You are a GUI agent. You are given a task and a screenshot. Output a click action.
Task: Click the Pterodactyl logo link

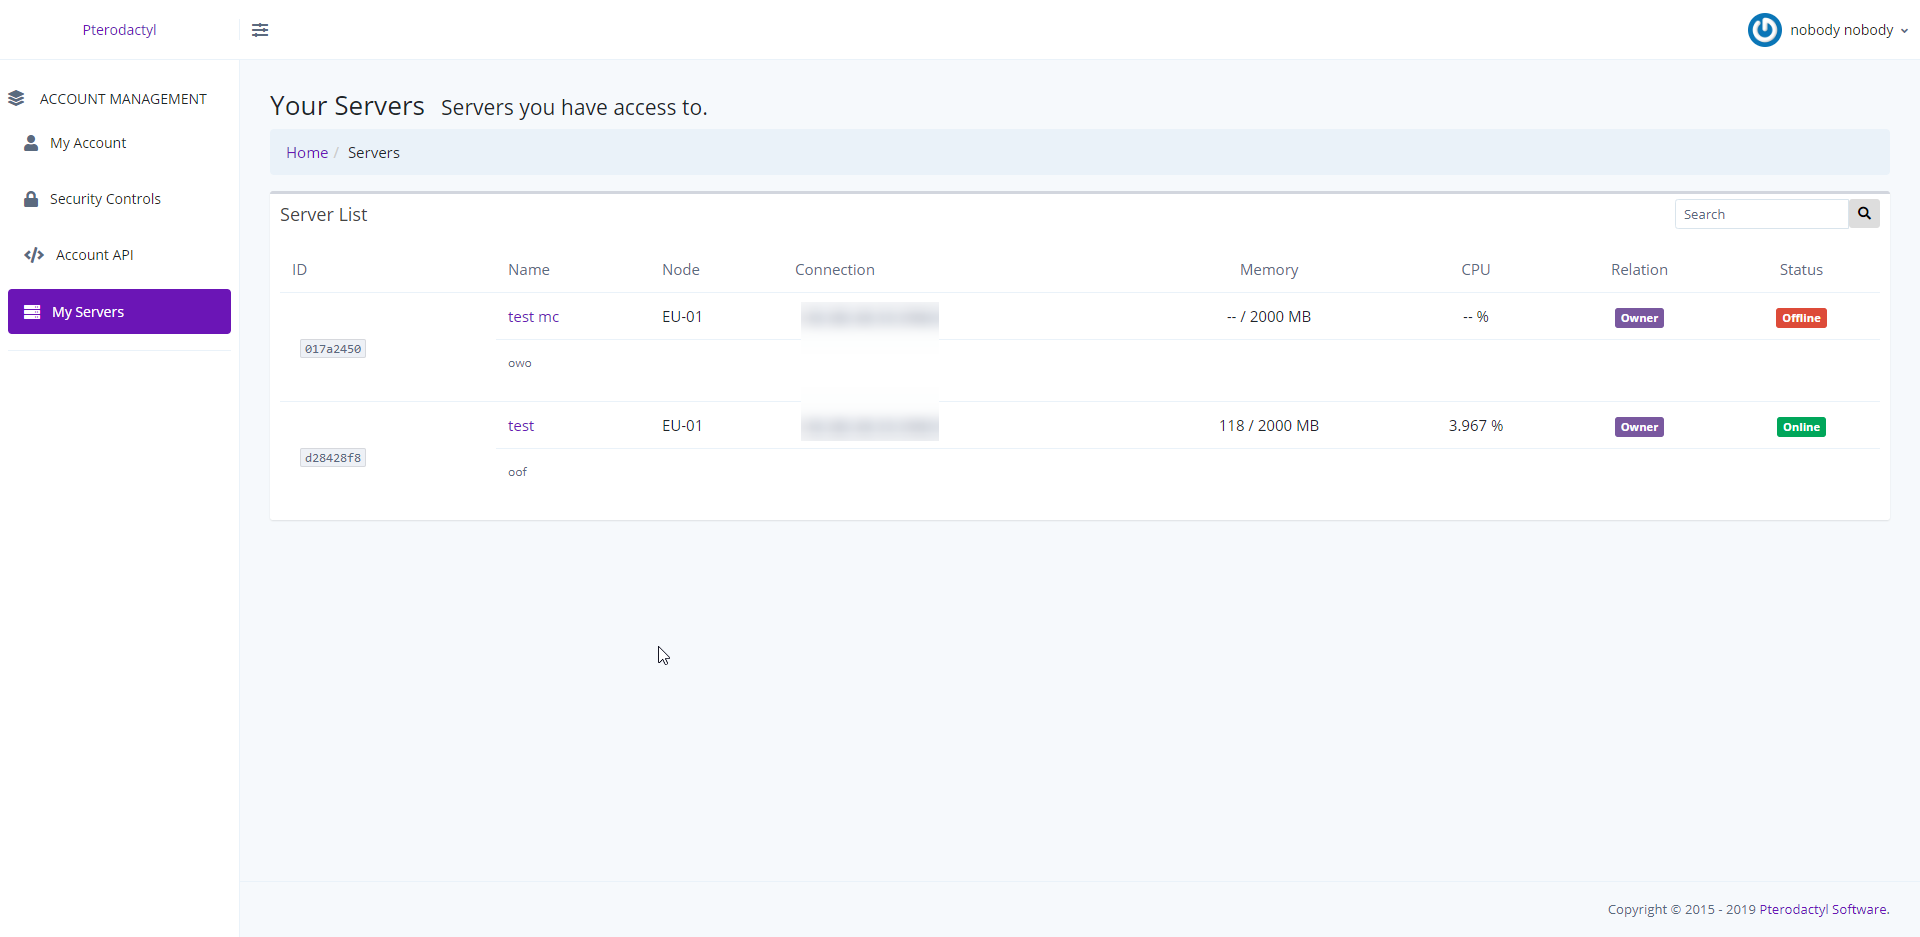click(x=119, y=30)
